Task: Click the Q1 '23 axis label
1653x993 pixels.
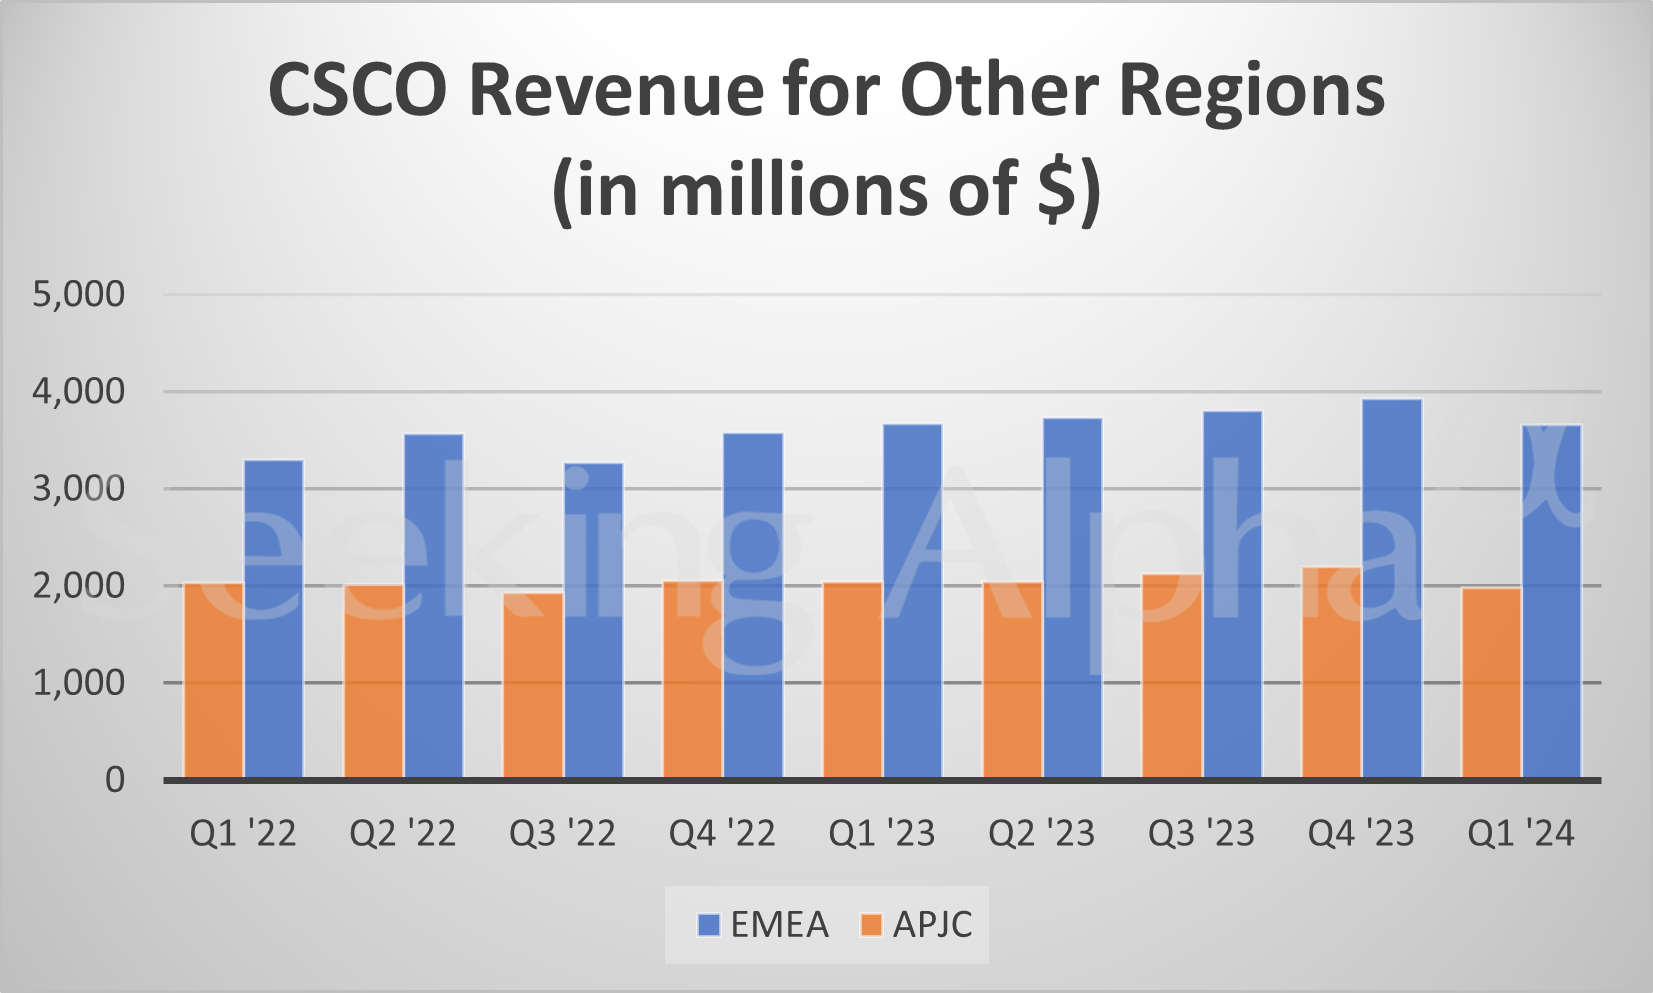Action: (882, 833)
